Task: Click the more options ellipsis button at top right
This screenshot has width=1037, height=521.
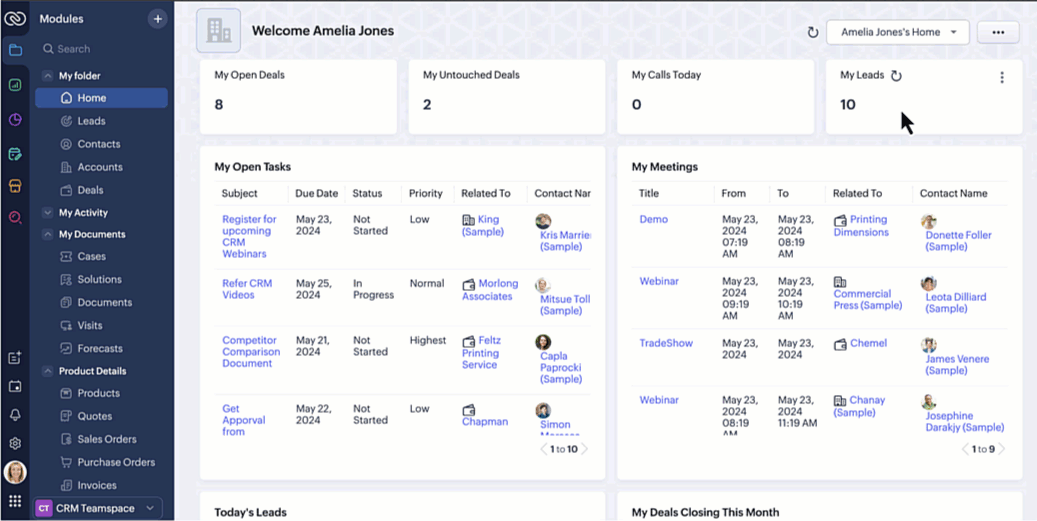Action: click(997, 32)
